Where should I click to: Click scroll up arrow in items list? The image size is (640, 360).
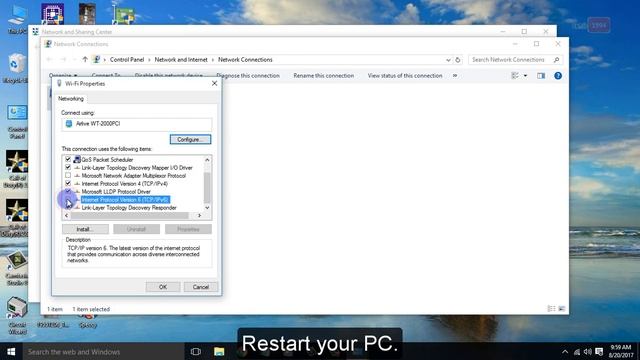pyautogui.click(x=207, y=160)
